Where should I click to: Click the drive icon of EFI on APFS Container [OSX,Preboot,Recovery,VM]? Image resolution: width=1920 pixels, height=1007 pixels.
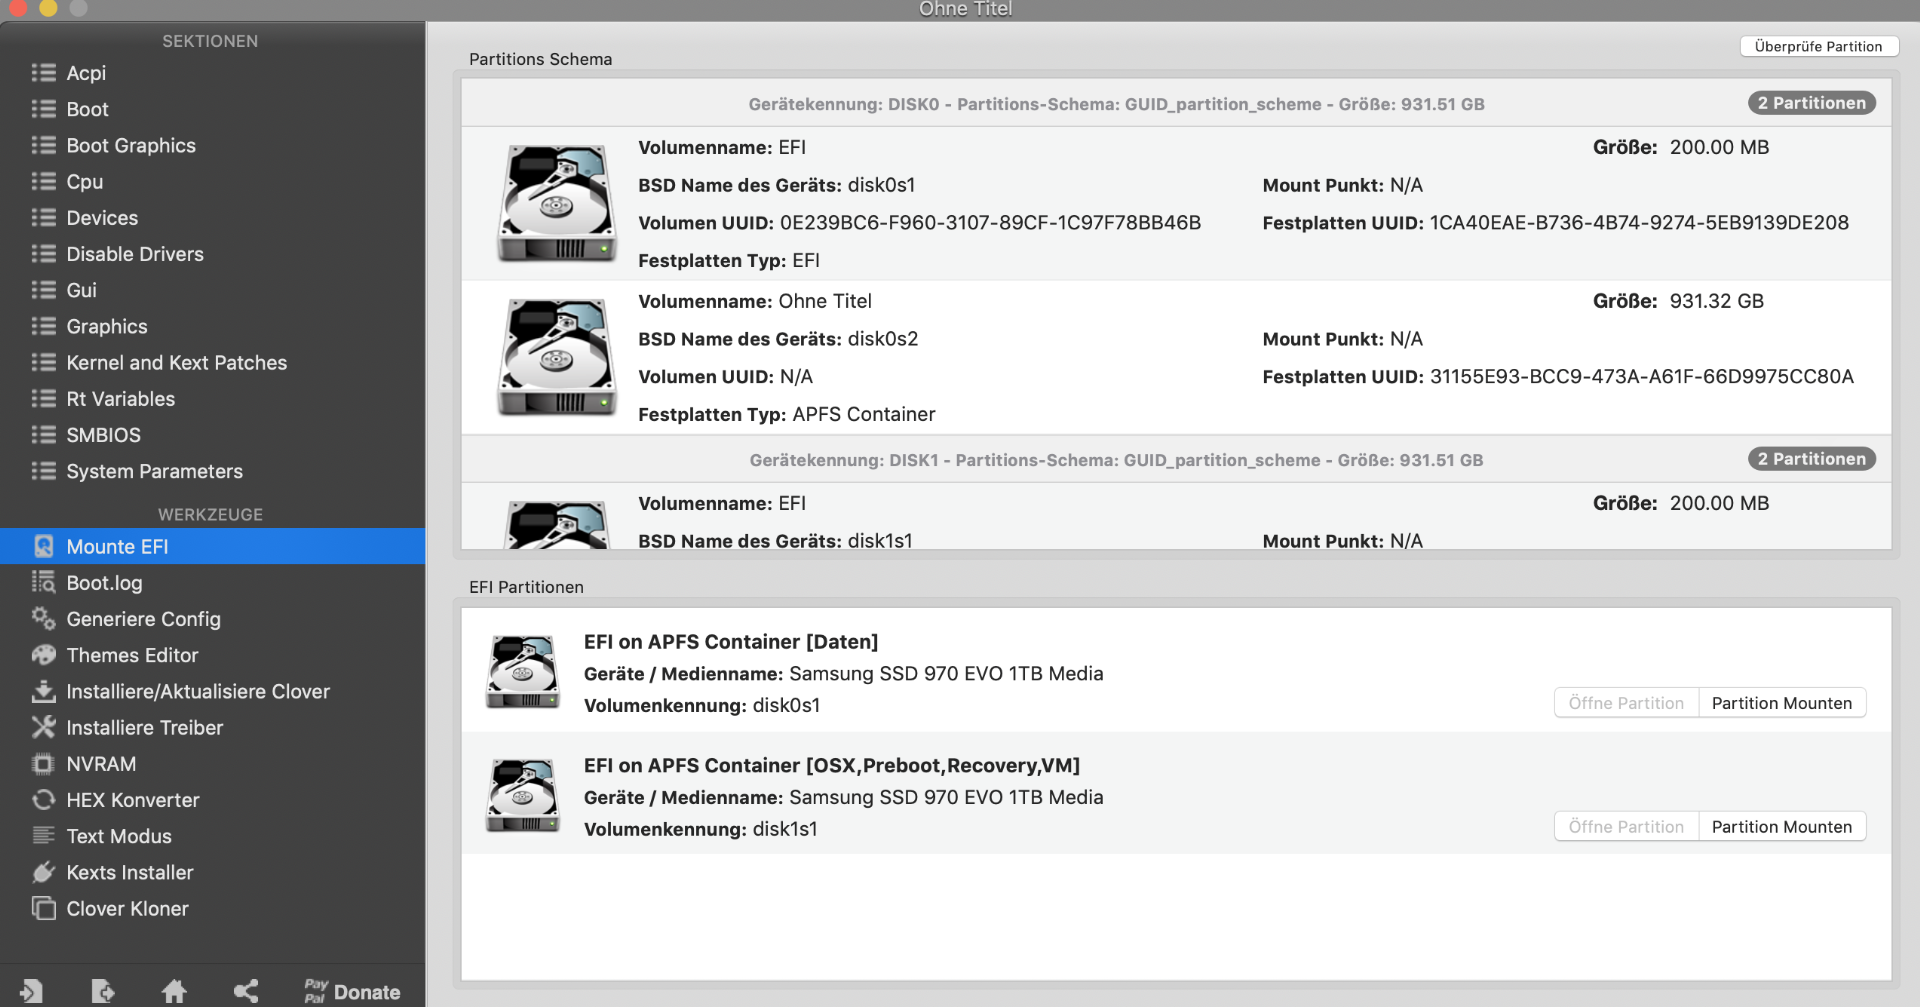pyautogui.click(x=522, y=796)
